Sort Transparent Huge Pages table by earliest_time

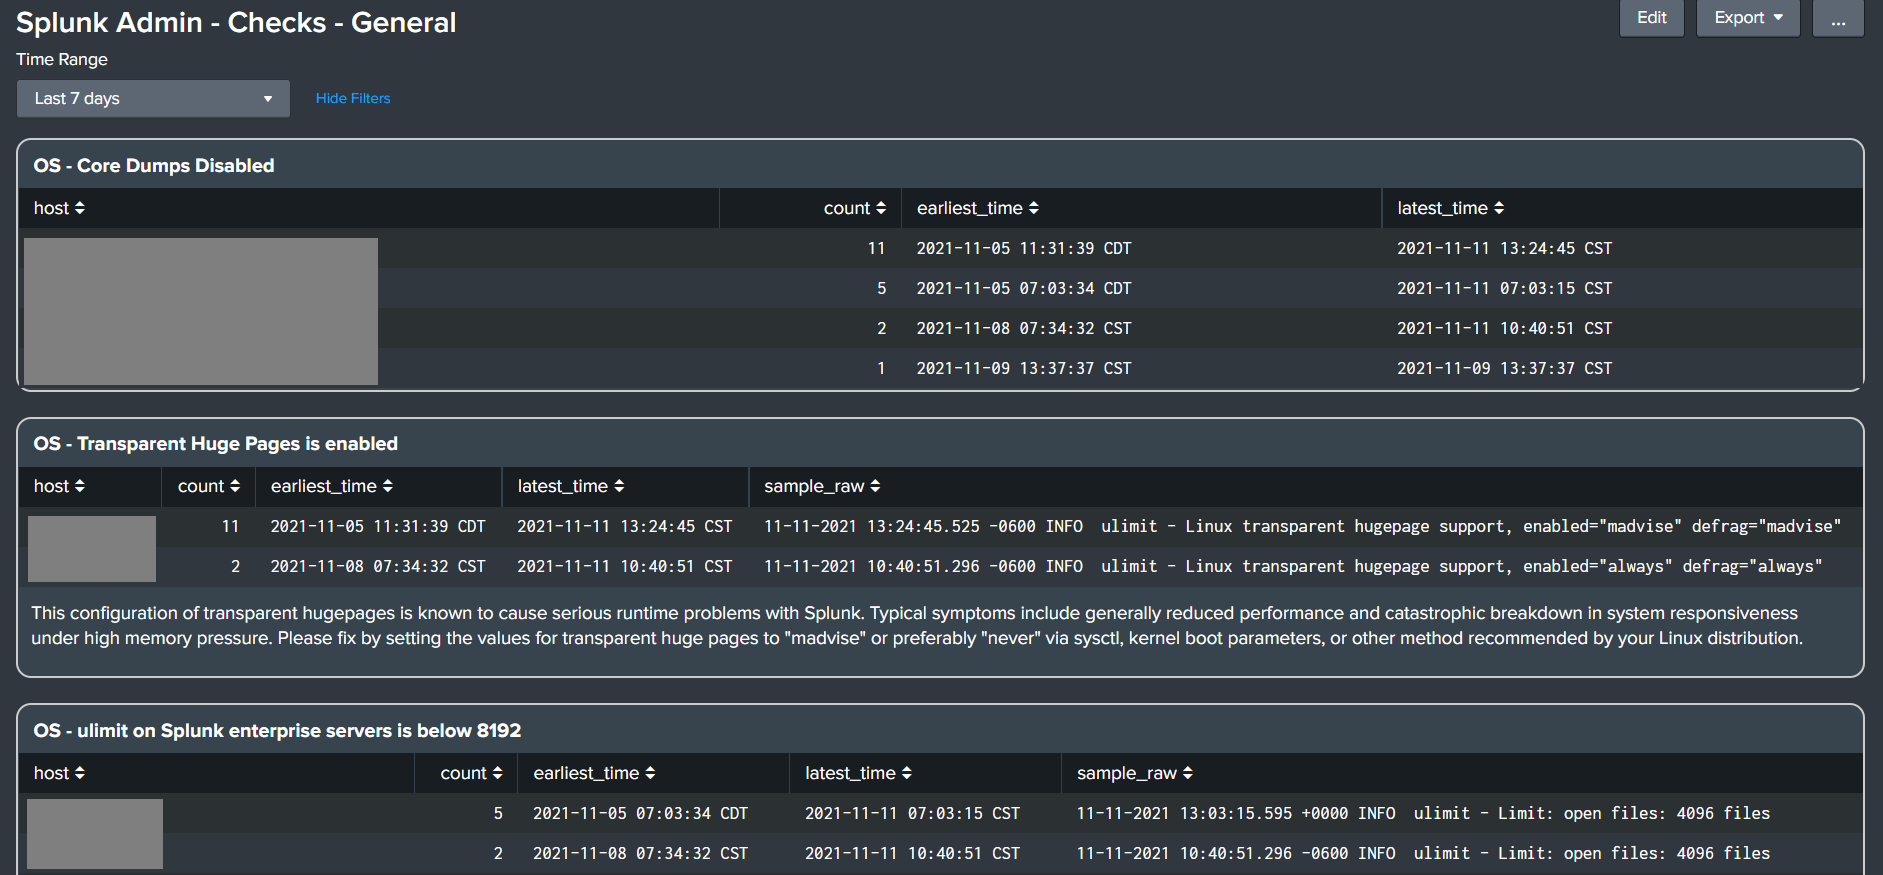pos(331,486)
